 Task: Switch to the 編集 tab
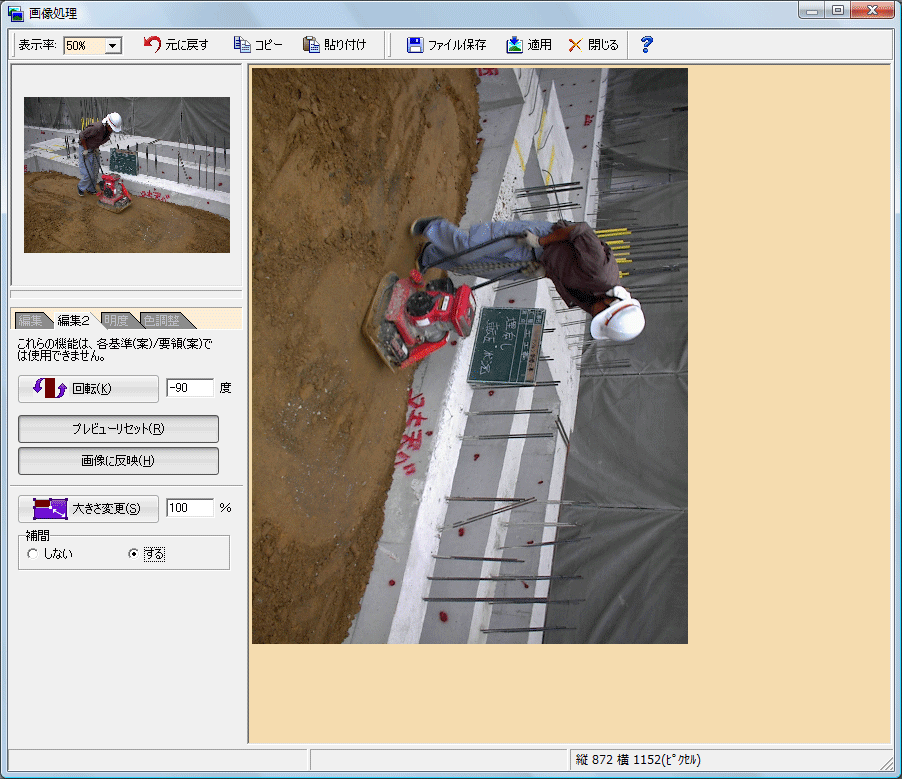(x=29, y=320)
